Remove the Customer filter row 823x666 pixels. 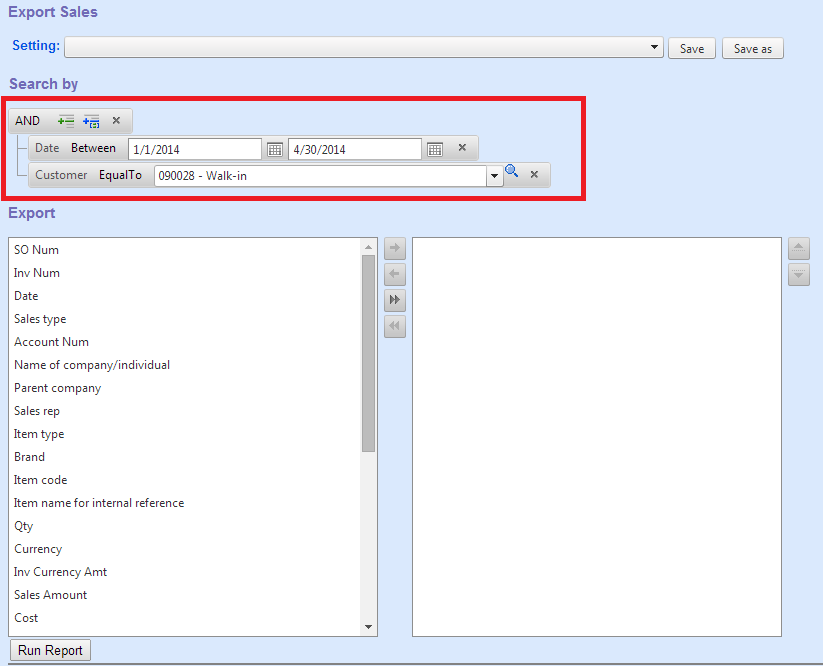[534, 174]
